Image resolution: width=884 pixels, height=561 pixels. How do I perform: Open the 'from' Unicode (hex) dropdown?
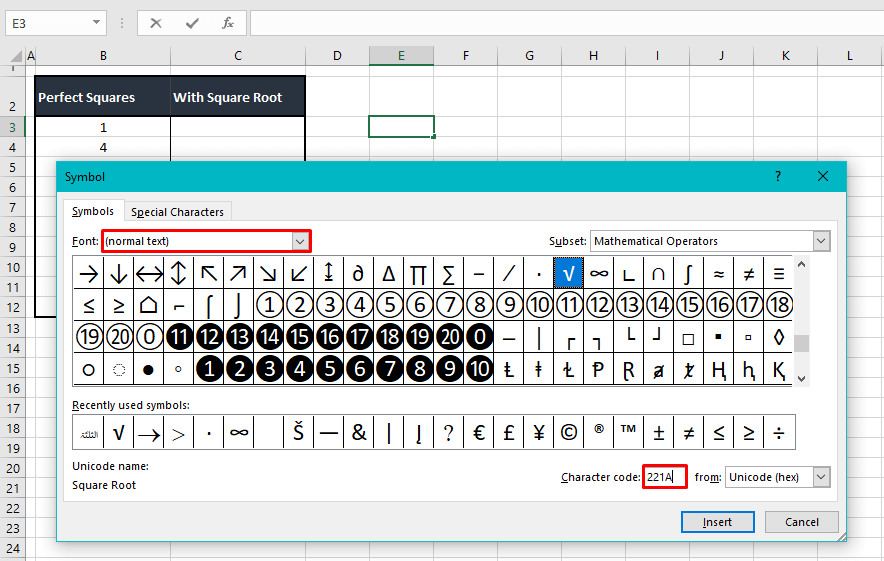[821, 477]
